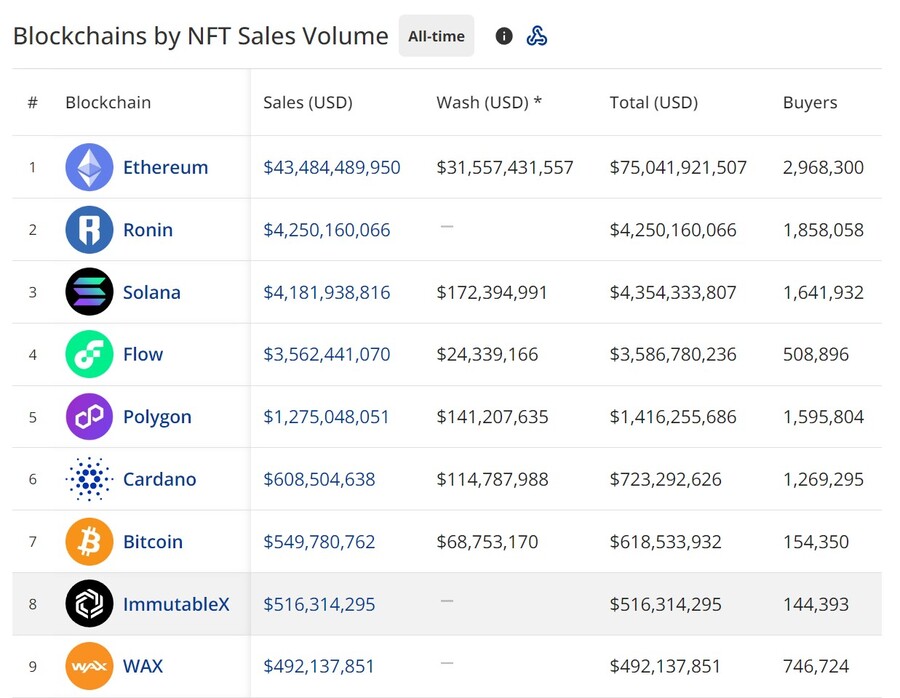Select Ronin buyers count 1,858,058
The image size is (900, 698).
coord(824,230)
